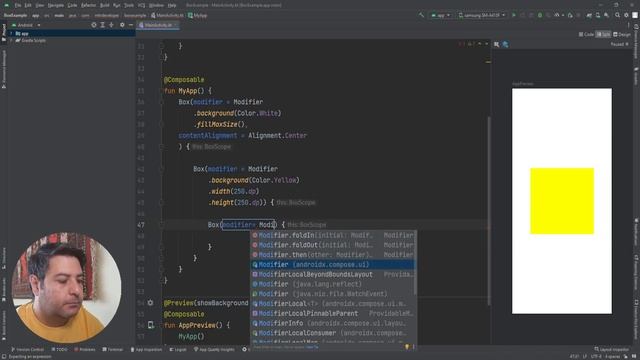Click the editor vertical scrollbar
Viewport: 640px width, 360px height.
click(x=489, y=210)
